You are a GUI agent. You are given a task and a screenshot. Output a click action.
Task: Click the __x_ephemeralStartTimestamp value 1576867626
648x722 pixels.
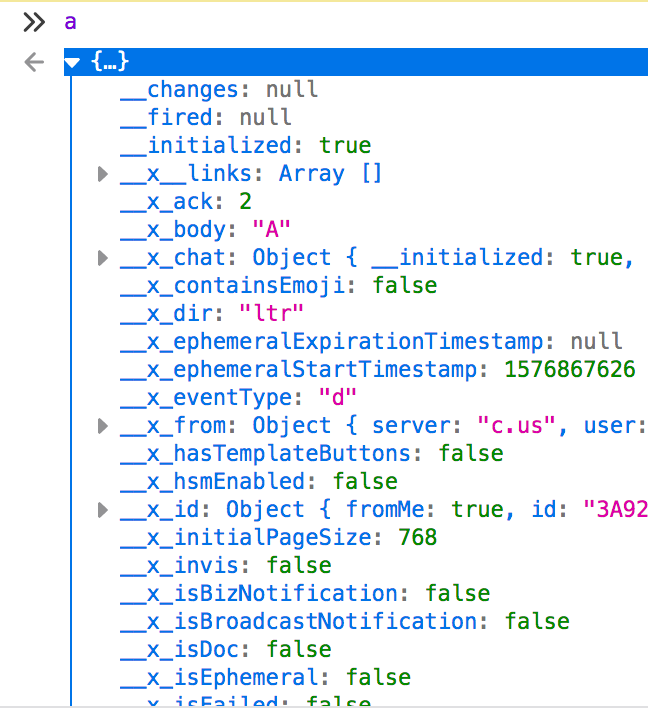coord(570,370)
